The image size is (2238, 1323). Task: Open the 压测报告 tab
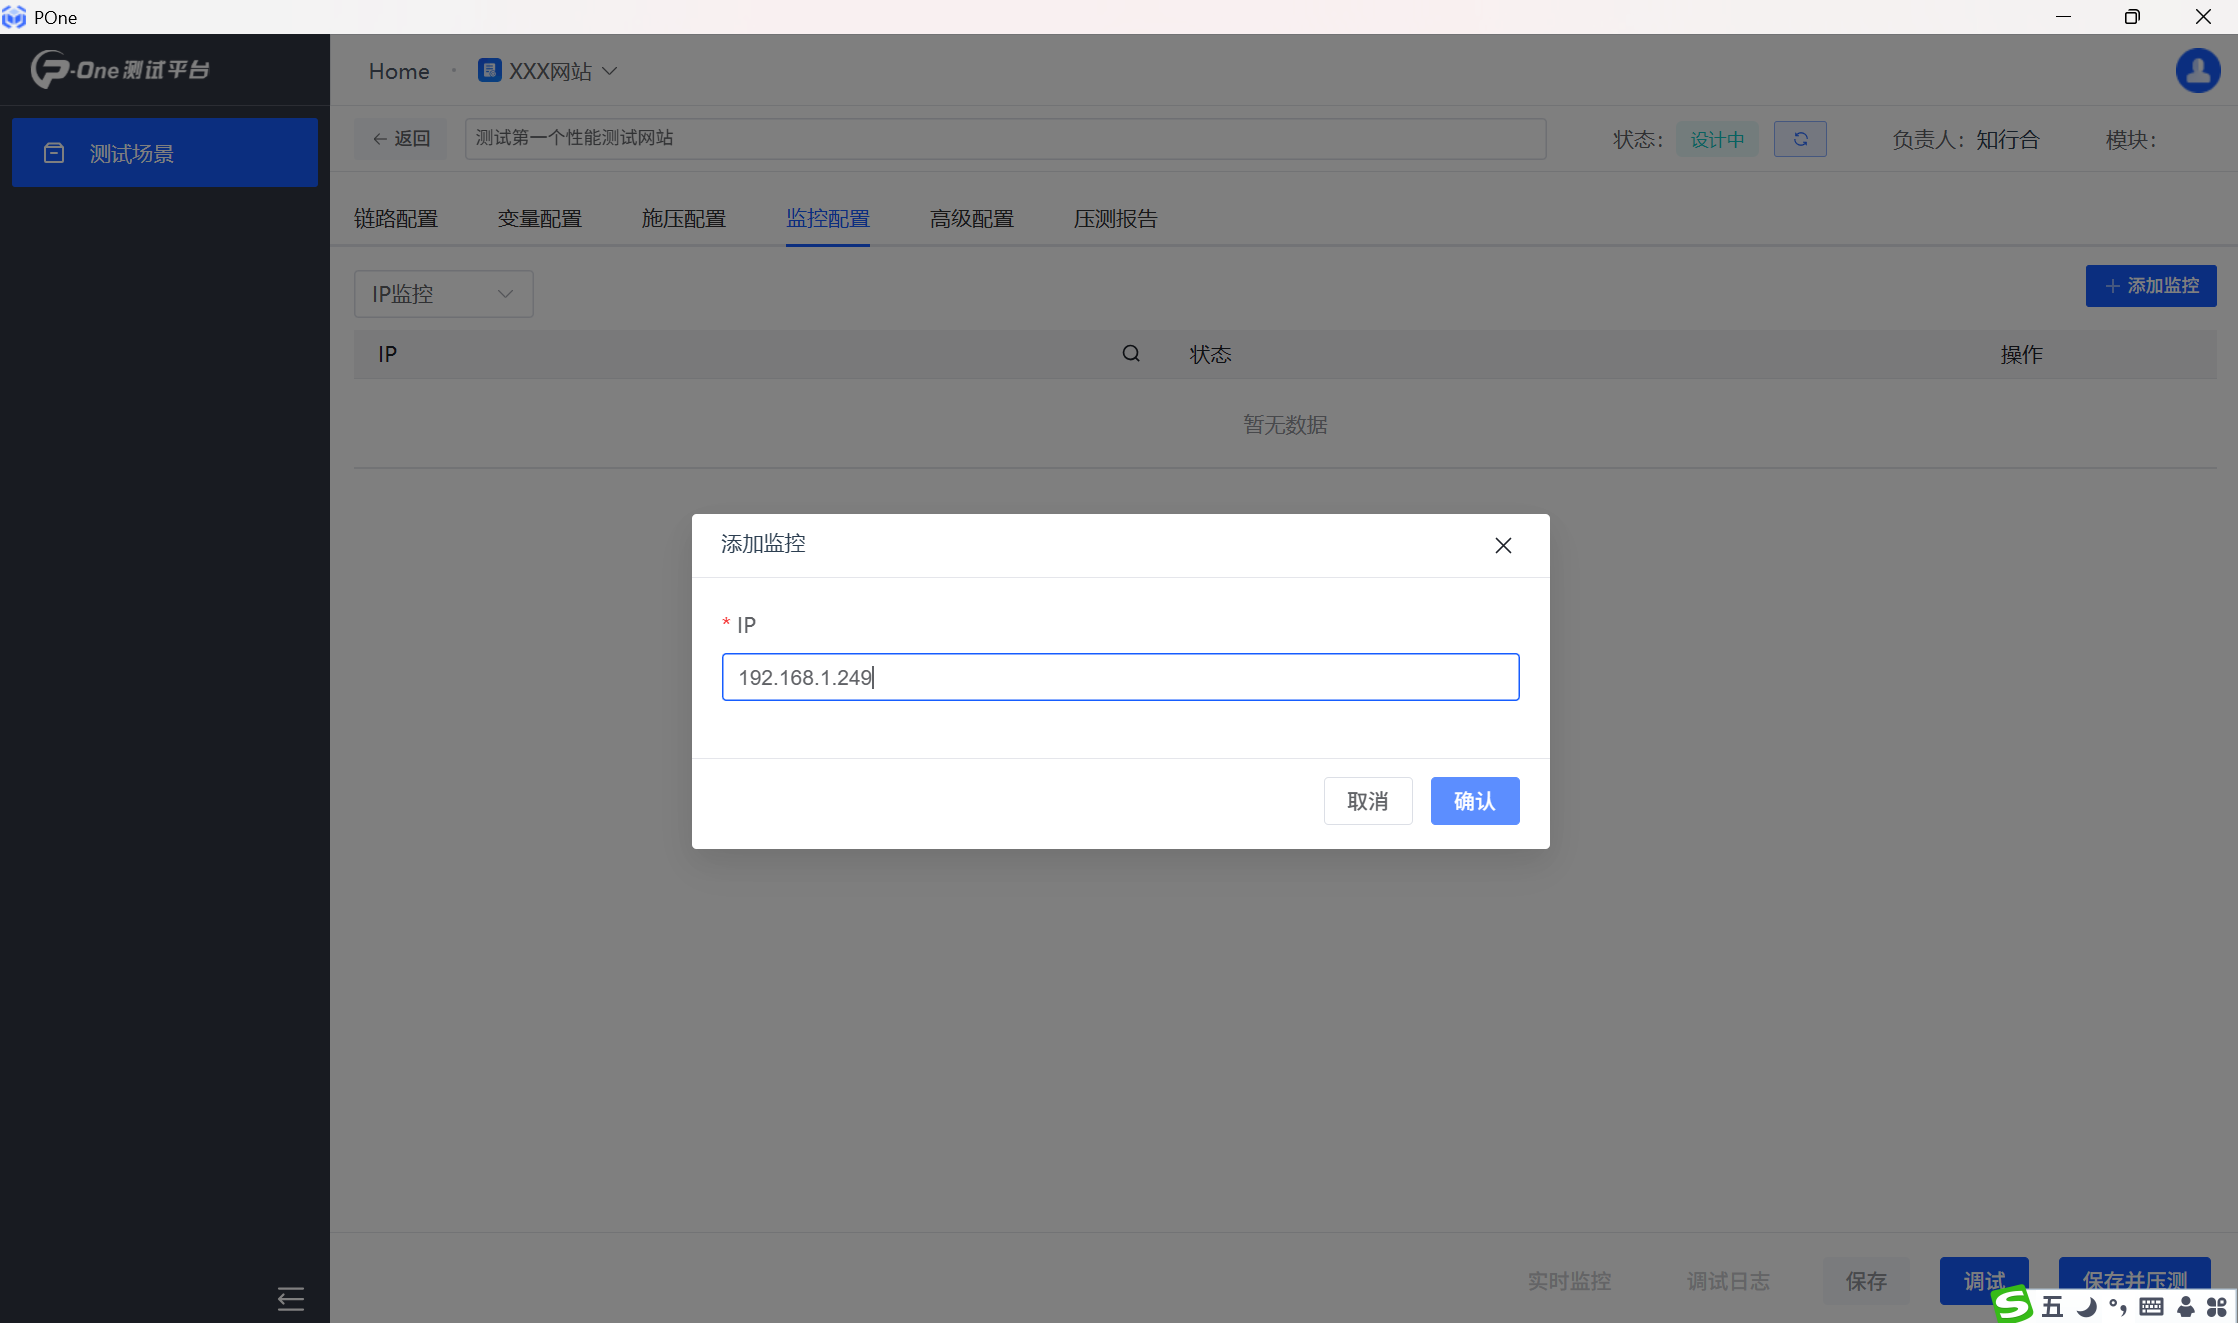point(1115,219)
